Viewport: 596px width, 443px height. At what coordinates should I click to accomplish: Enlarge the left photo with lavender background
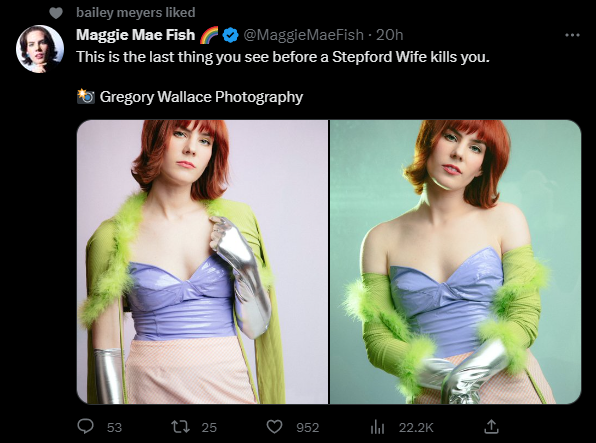pyautogui.click(x=202, y=262)
